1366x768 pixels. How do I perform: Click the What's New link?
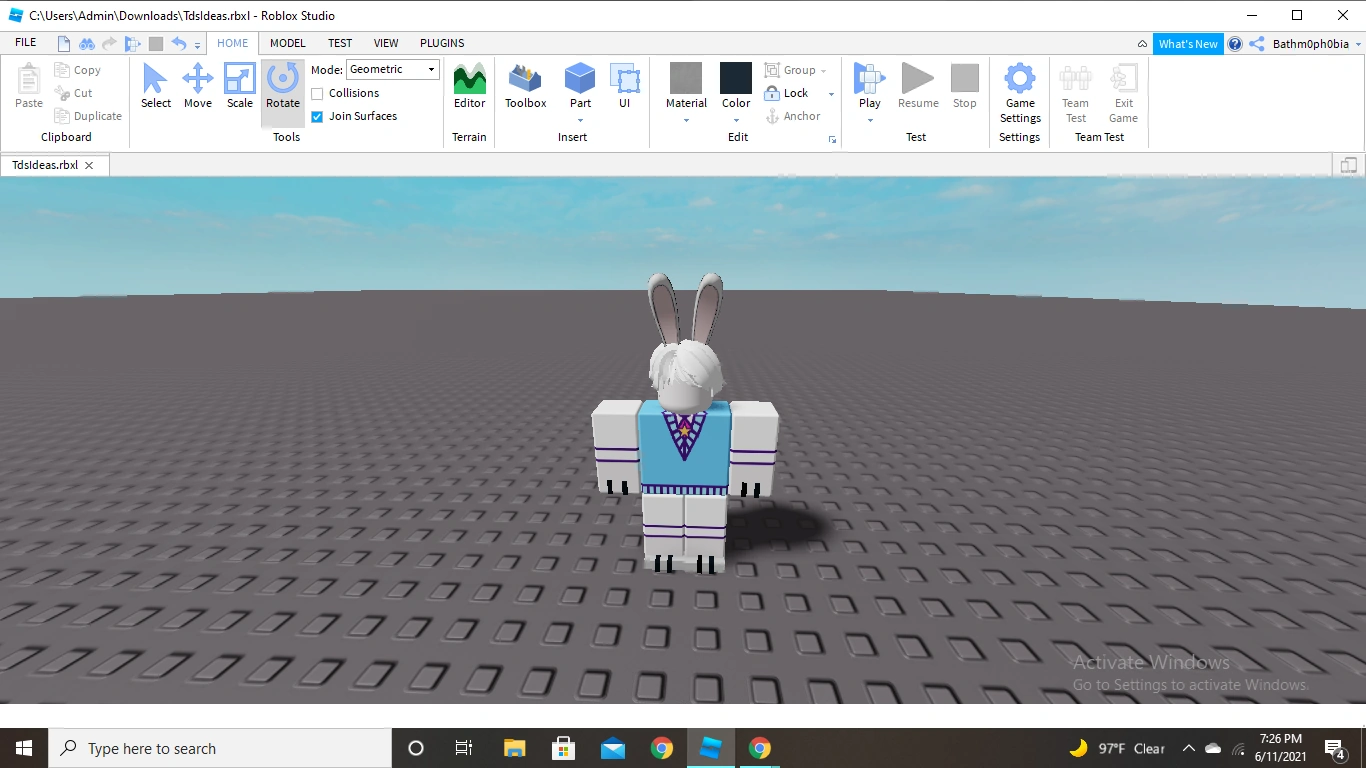point(1188,43)
